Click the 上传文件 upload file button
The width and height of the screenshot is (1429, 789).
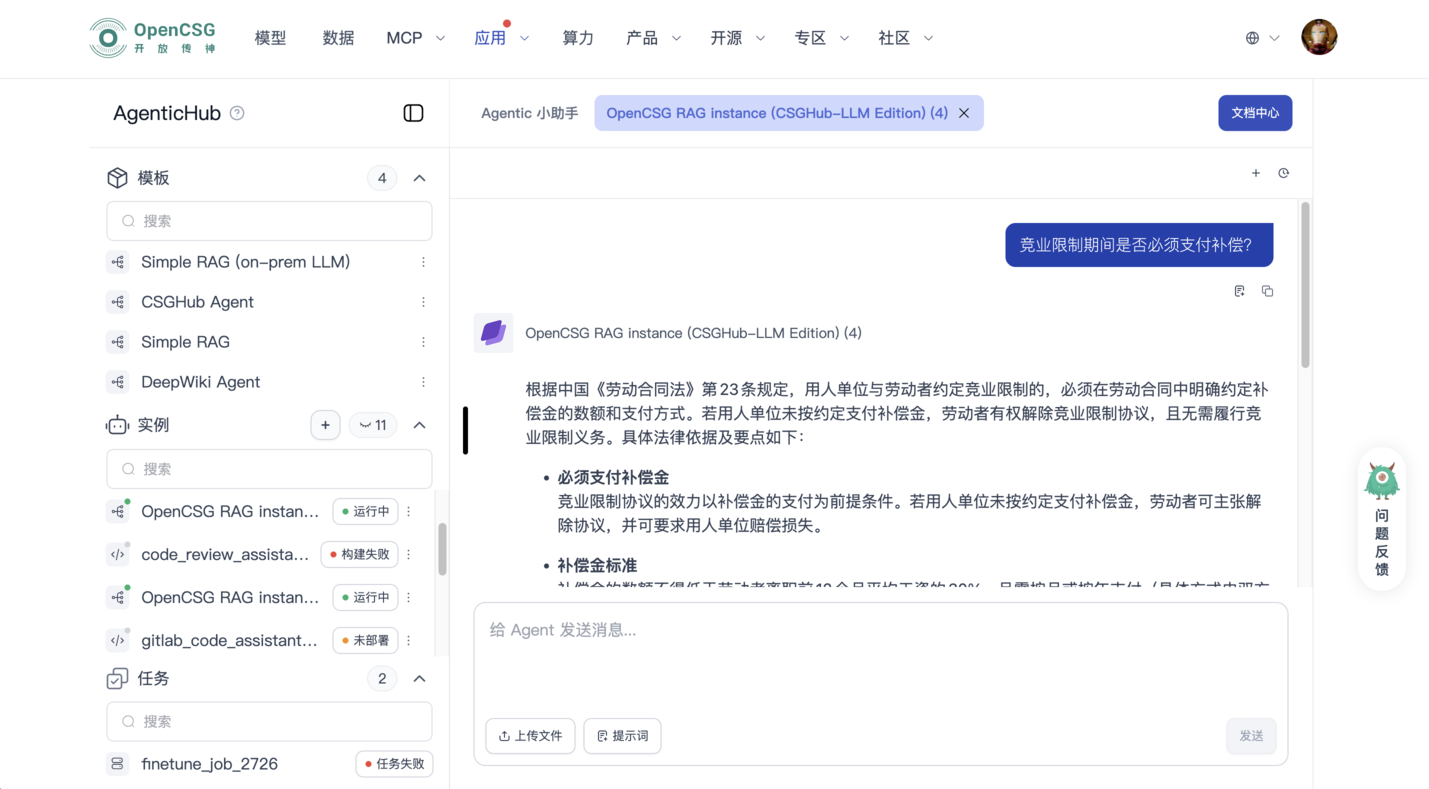530,735
